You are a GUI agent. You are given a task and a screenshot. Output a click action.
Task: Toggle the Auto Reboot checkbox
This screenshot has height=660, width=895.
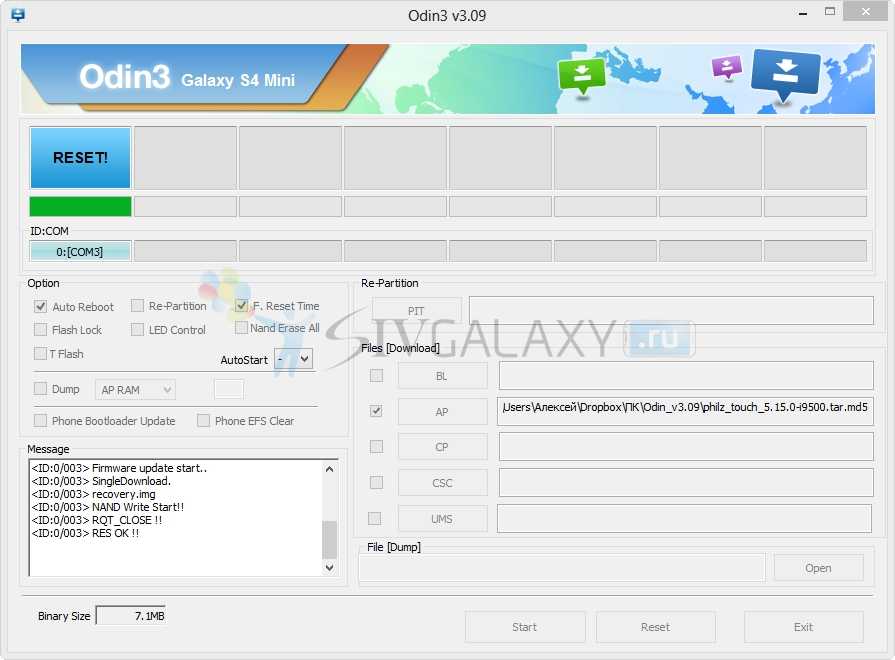(x=41, y=307)
